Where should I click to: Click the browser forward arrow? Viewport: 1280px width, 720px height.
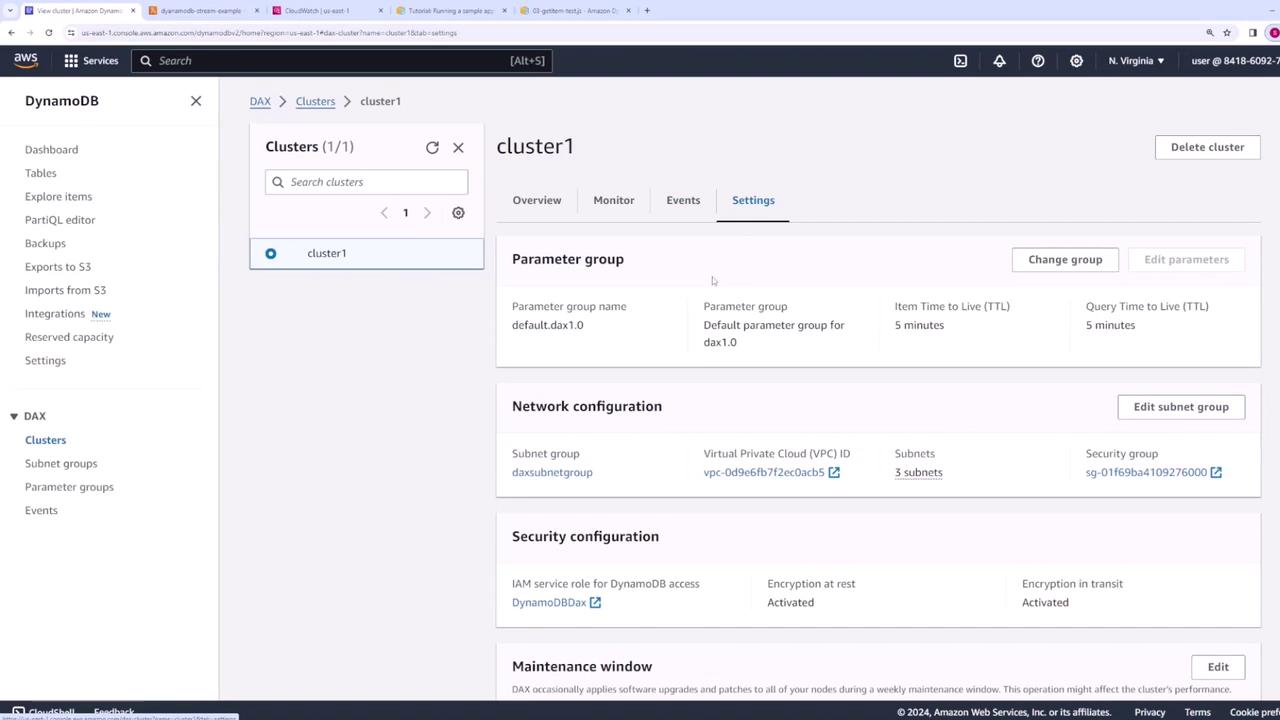(x=30, y=33)
